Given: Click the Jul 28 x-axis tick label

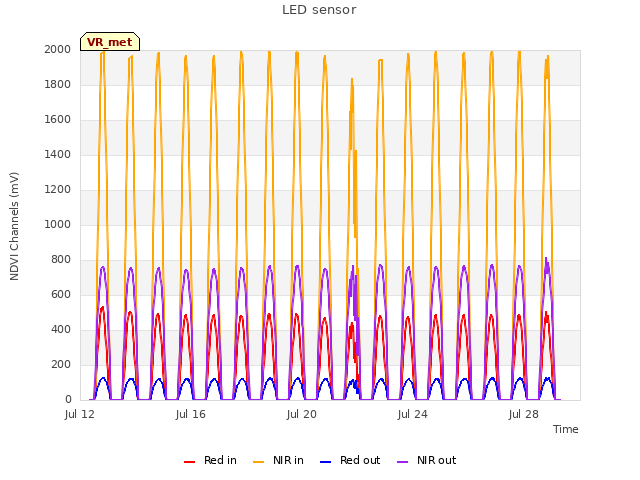Looking at the screenshot, I should (x=524, y=414).
